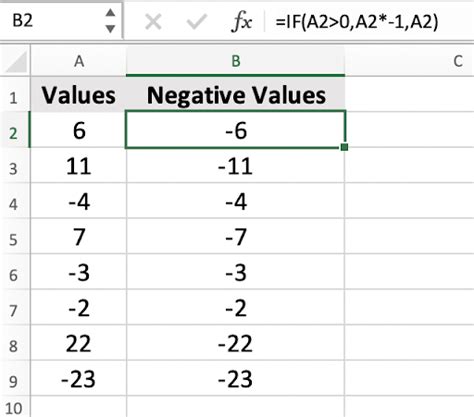Click the confirm checkmark icon in formula bar
Image resolution: width=474 pixels, height=417 pixels.
[x=197, y=22]
